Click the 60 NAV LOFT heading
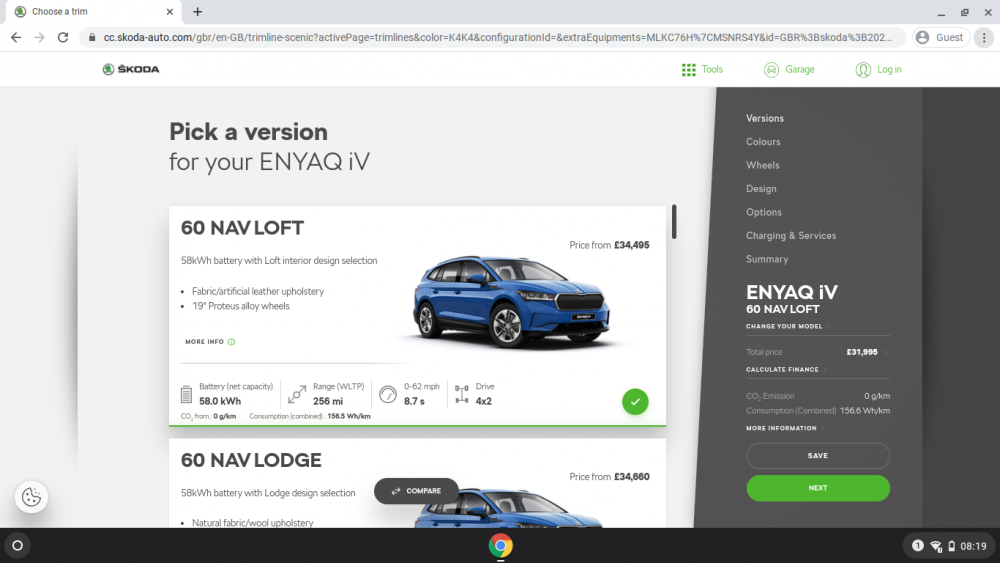1000x563 pixels. coord(242,228)
